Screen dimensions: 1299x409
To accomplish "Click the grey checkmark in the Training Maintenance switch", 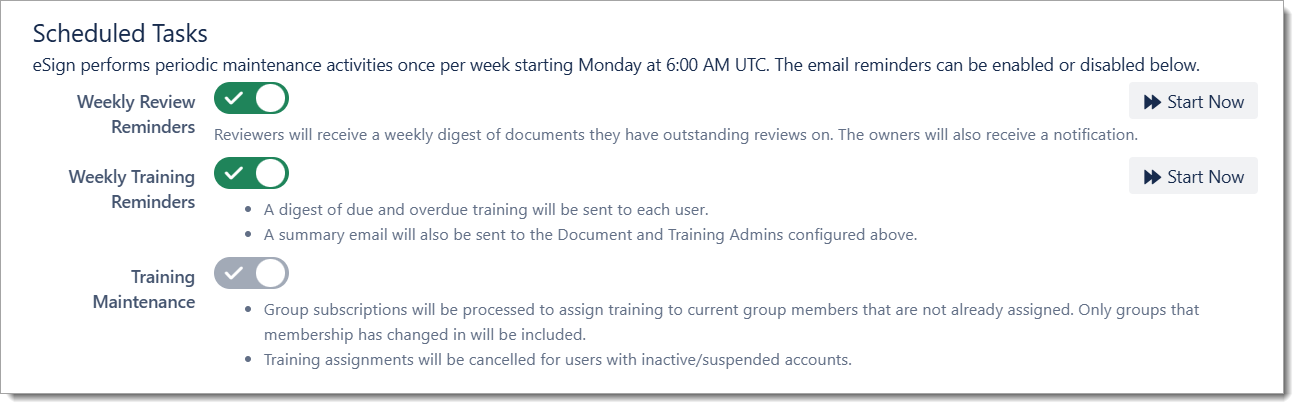I will pos(234,272).
